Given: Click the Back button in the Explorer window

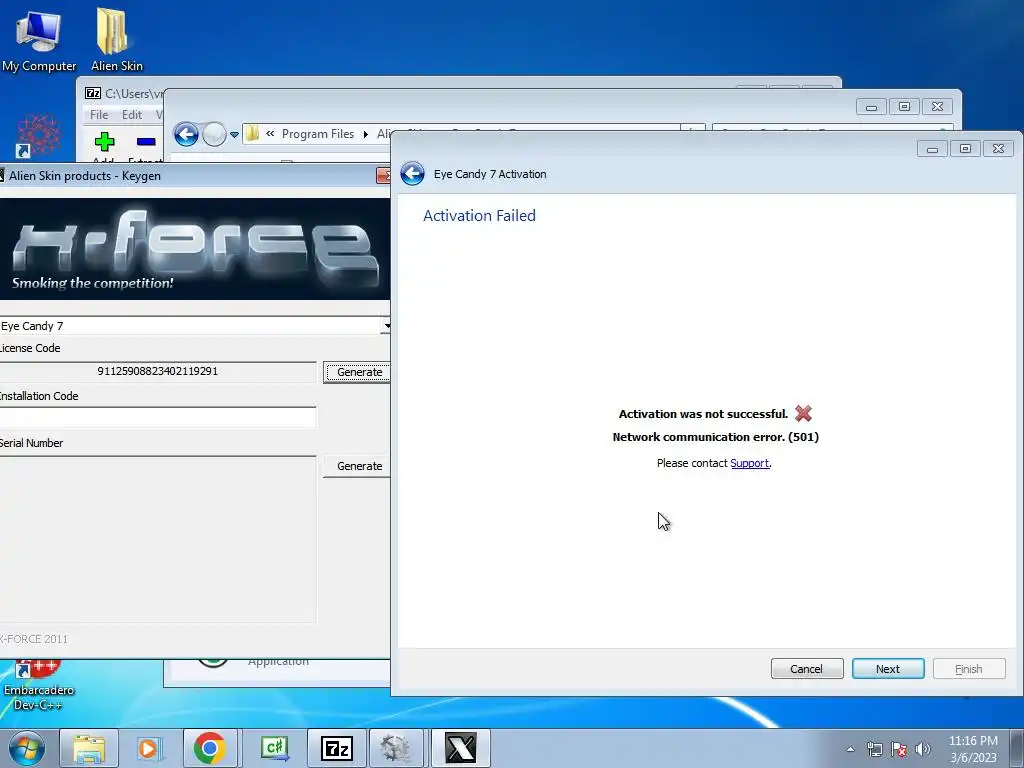Looking at the screenshot, I should pos(186,135).
